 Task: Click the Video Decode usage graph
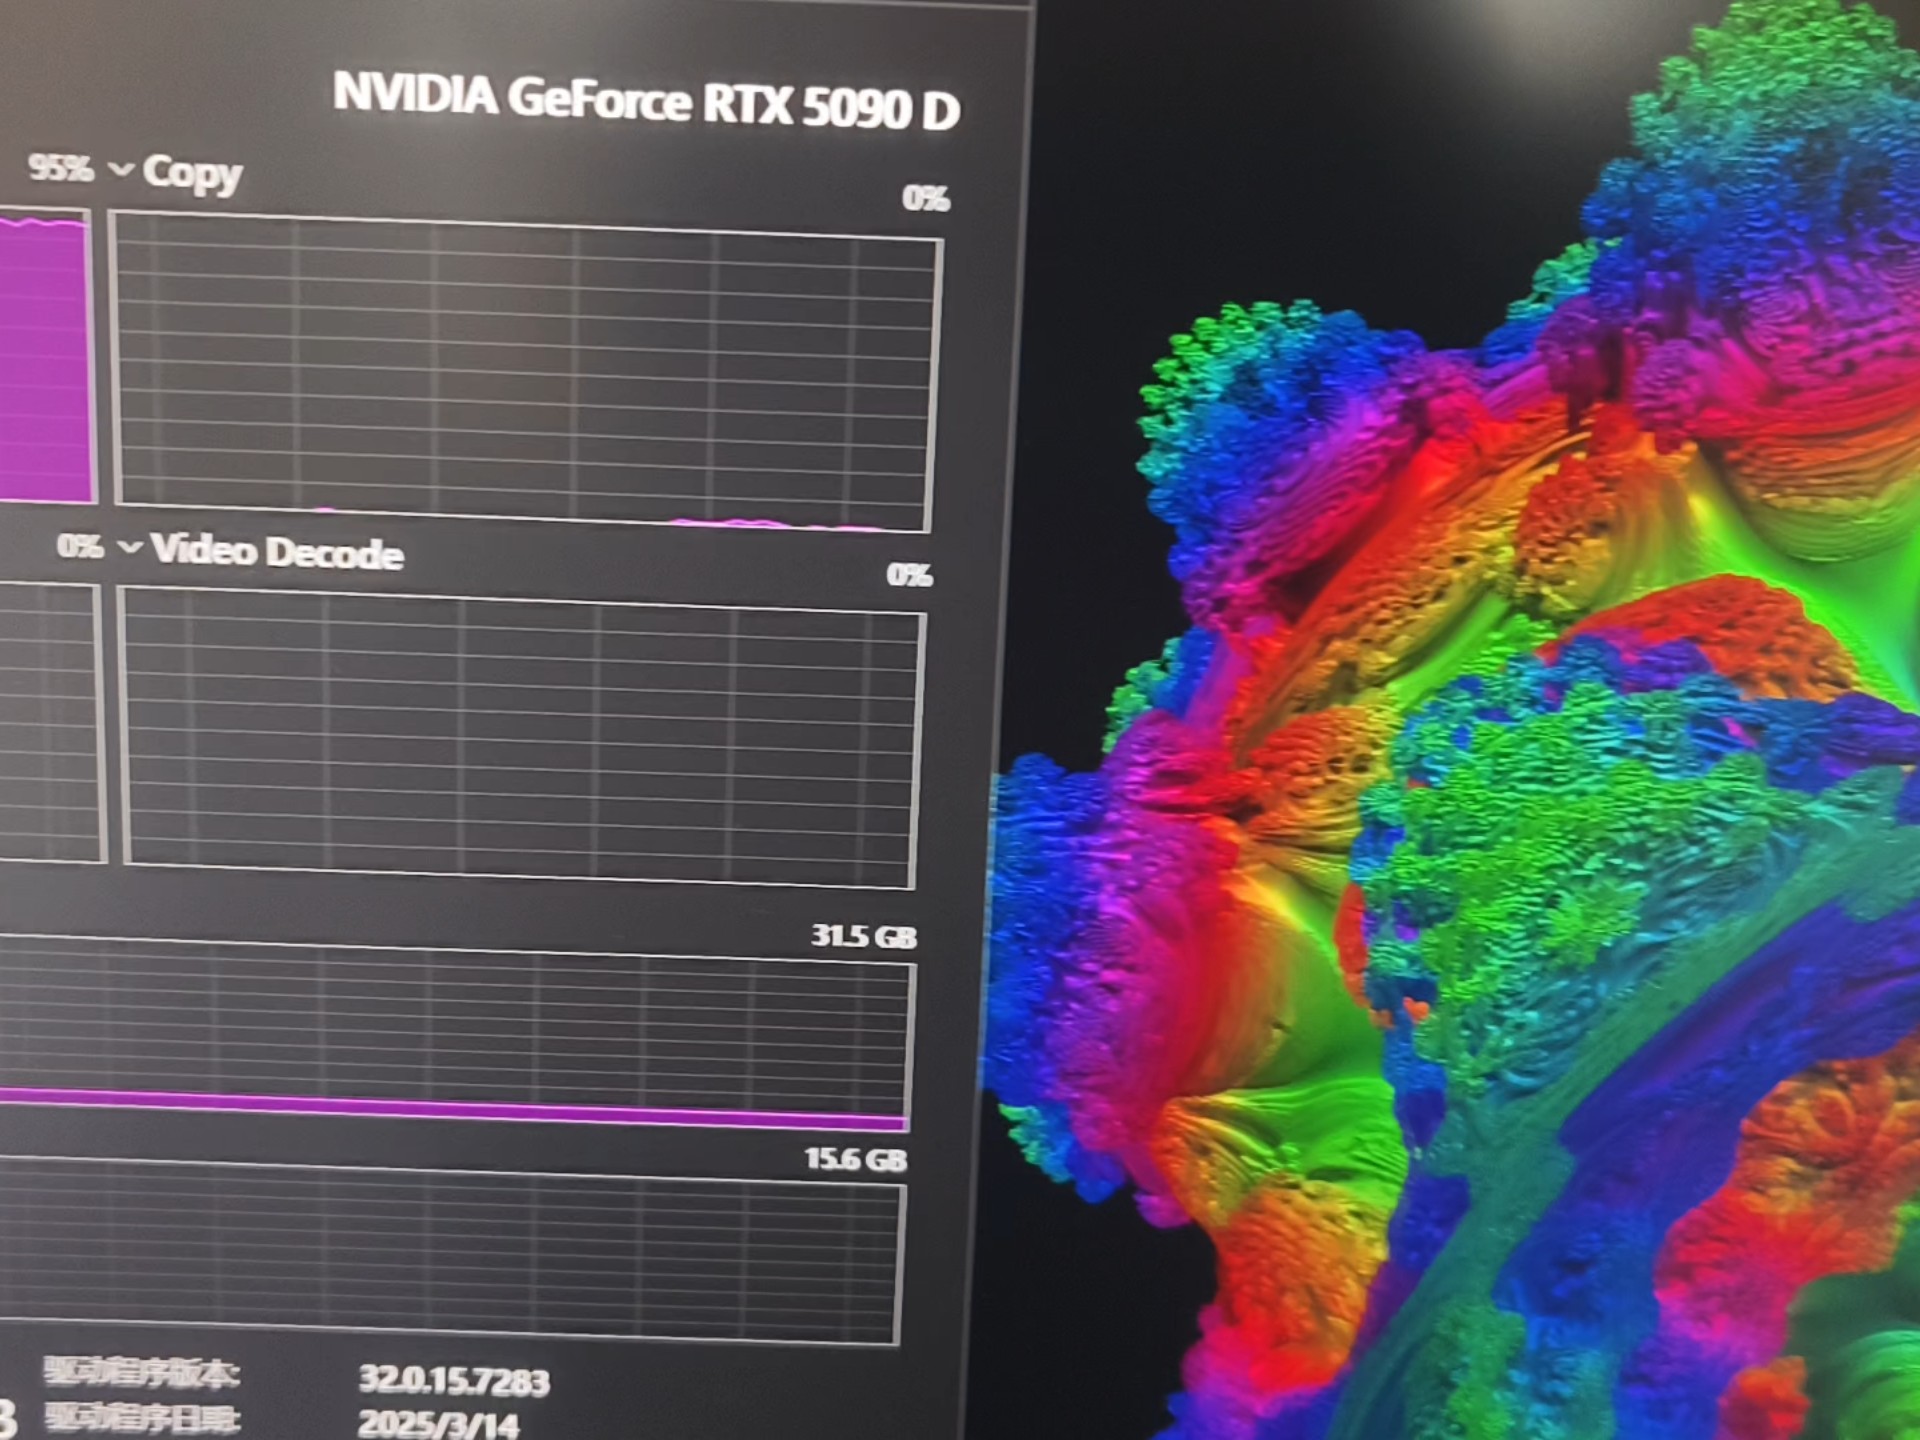tap(520, 738)
